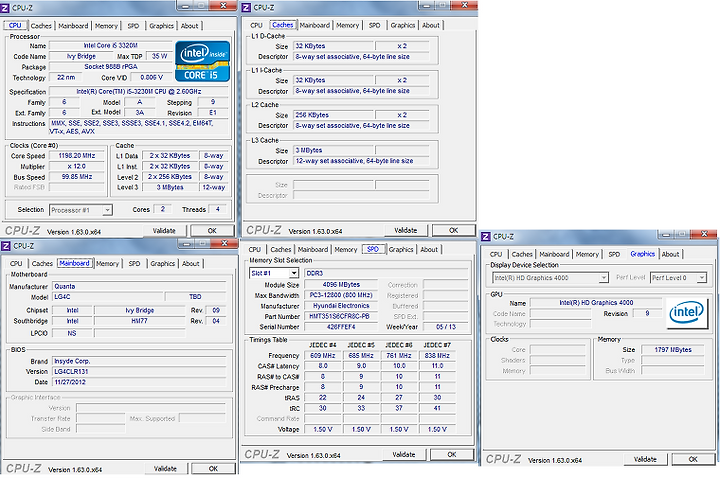Click the motherboard Manufacturer field Quanta
This screenshot has height=478, width=720.
(x=139, y=286)
